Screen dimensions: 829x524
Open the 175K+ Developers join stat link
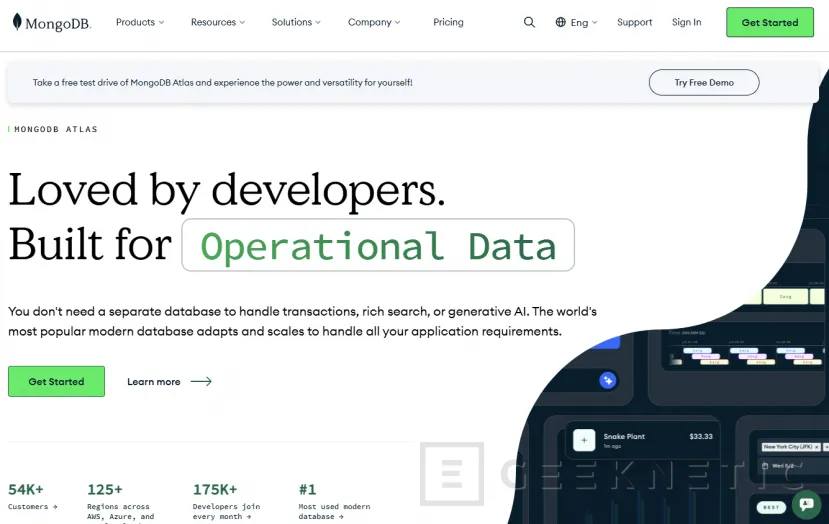coord(226,501)
